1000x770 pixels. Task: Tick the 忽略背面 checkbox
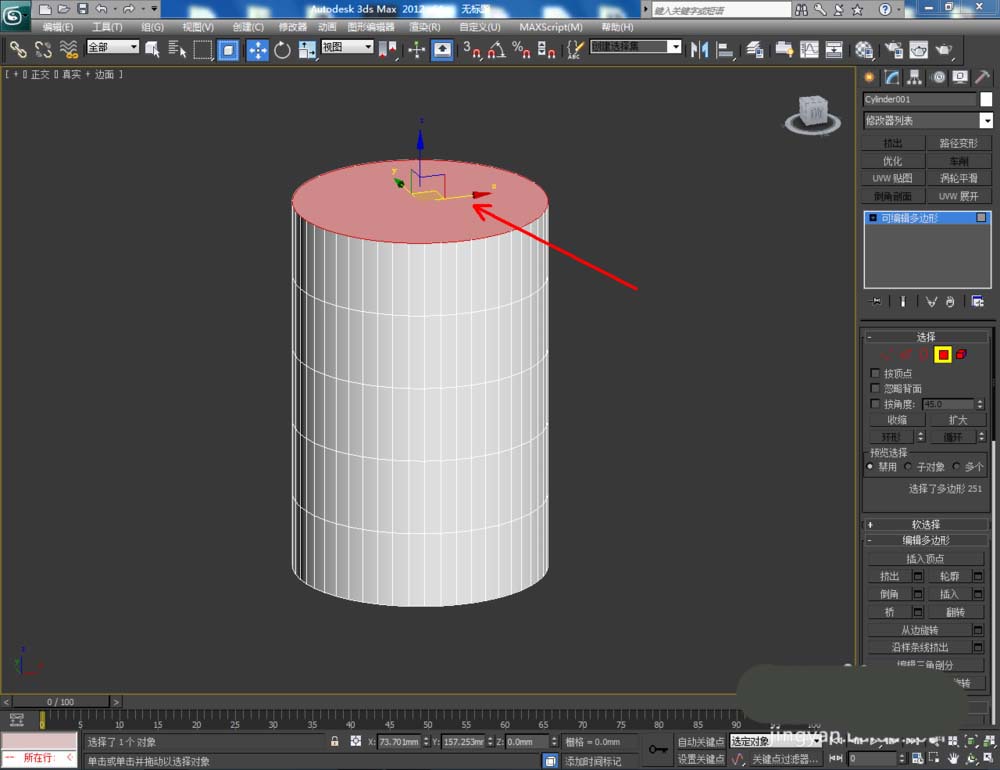pos(876,388)
